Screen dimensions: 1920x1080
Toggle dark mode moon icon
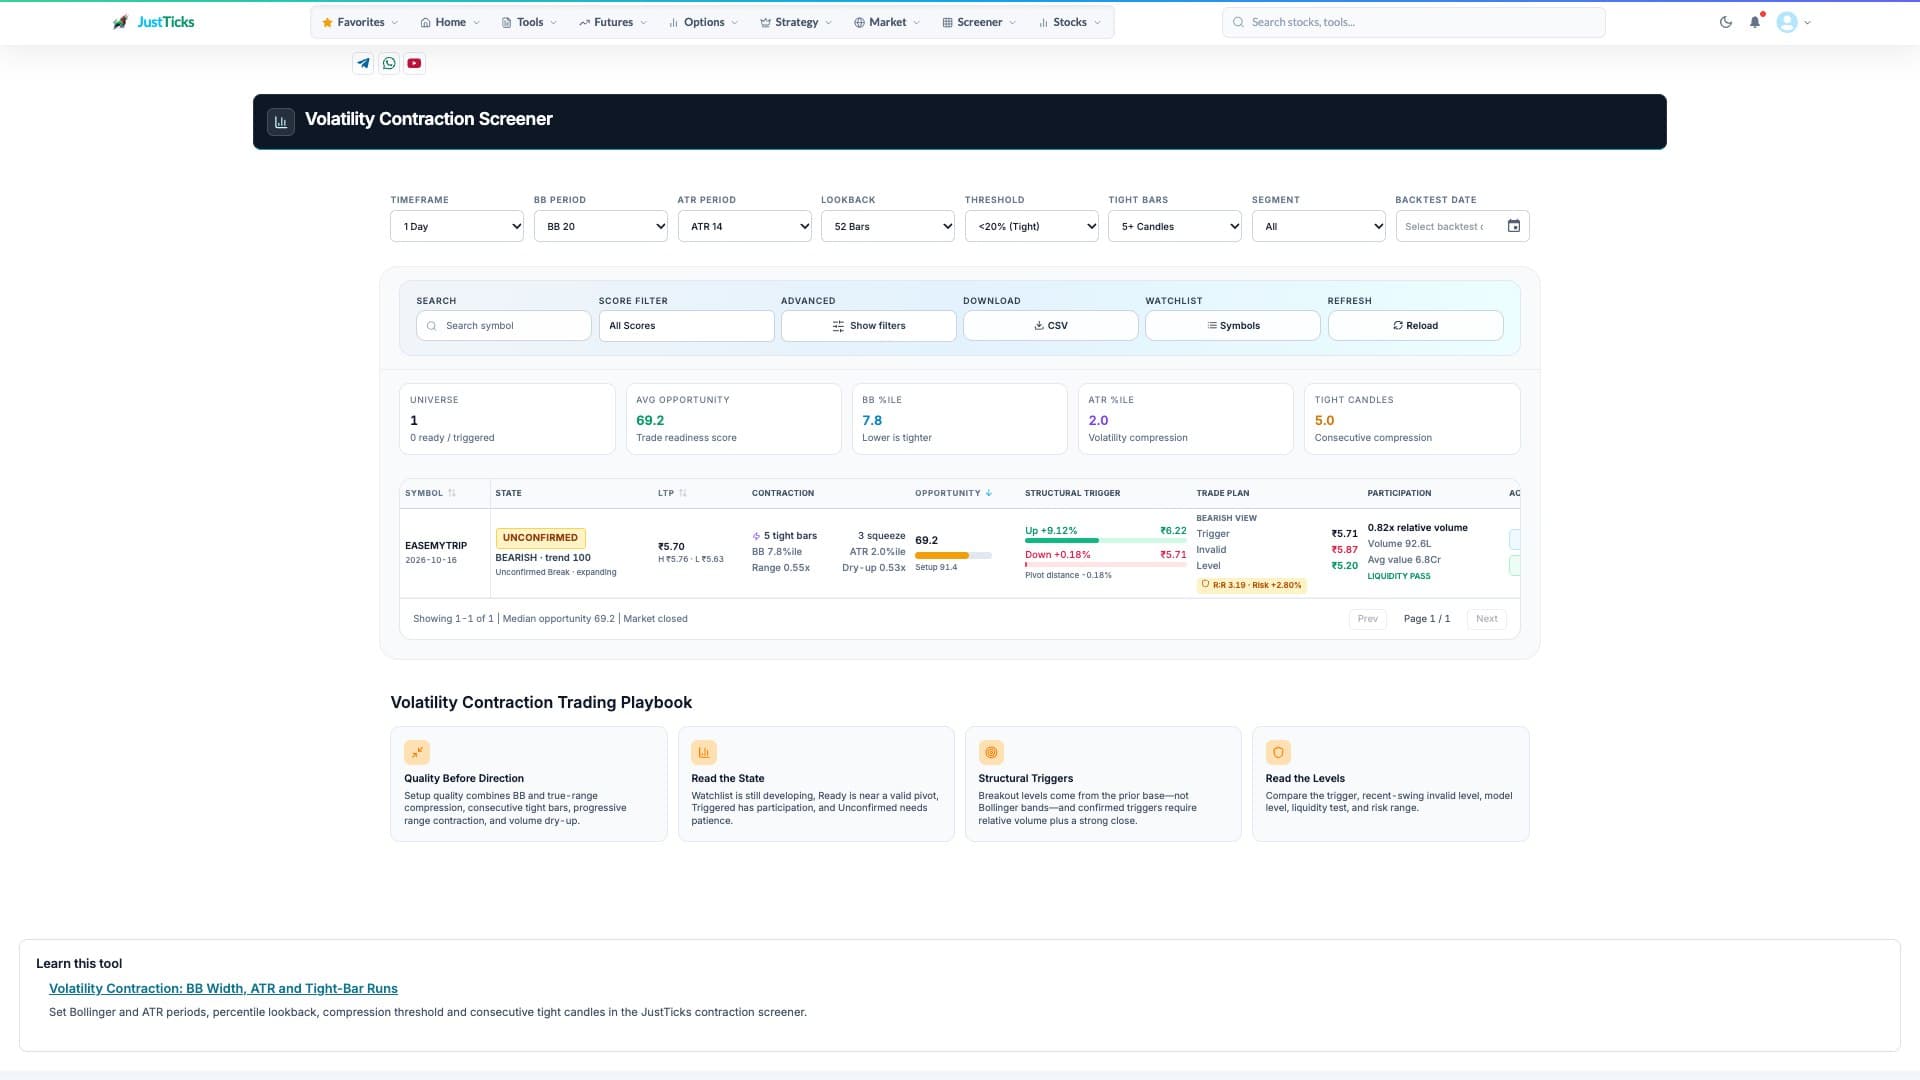pyautogui.click(x=1726, y=22)
